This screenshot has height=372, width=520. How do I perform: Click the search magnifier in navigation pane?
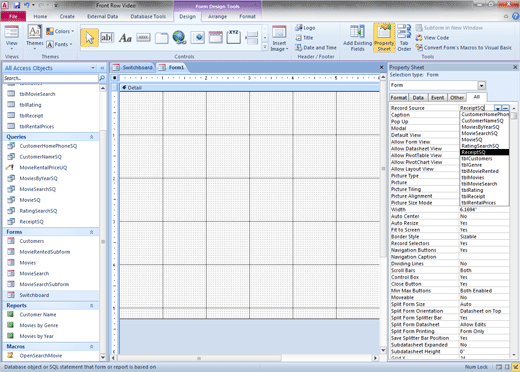(x=102, y=78)
